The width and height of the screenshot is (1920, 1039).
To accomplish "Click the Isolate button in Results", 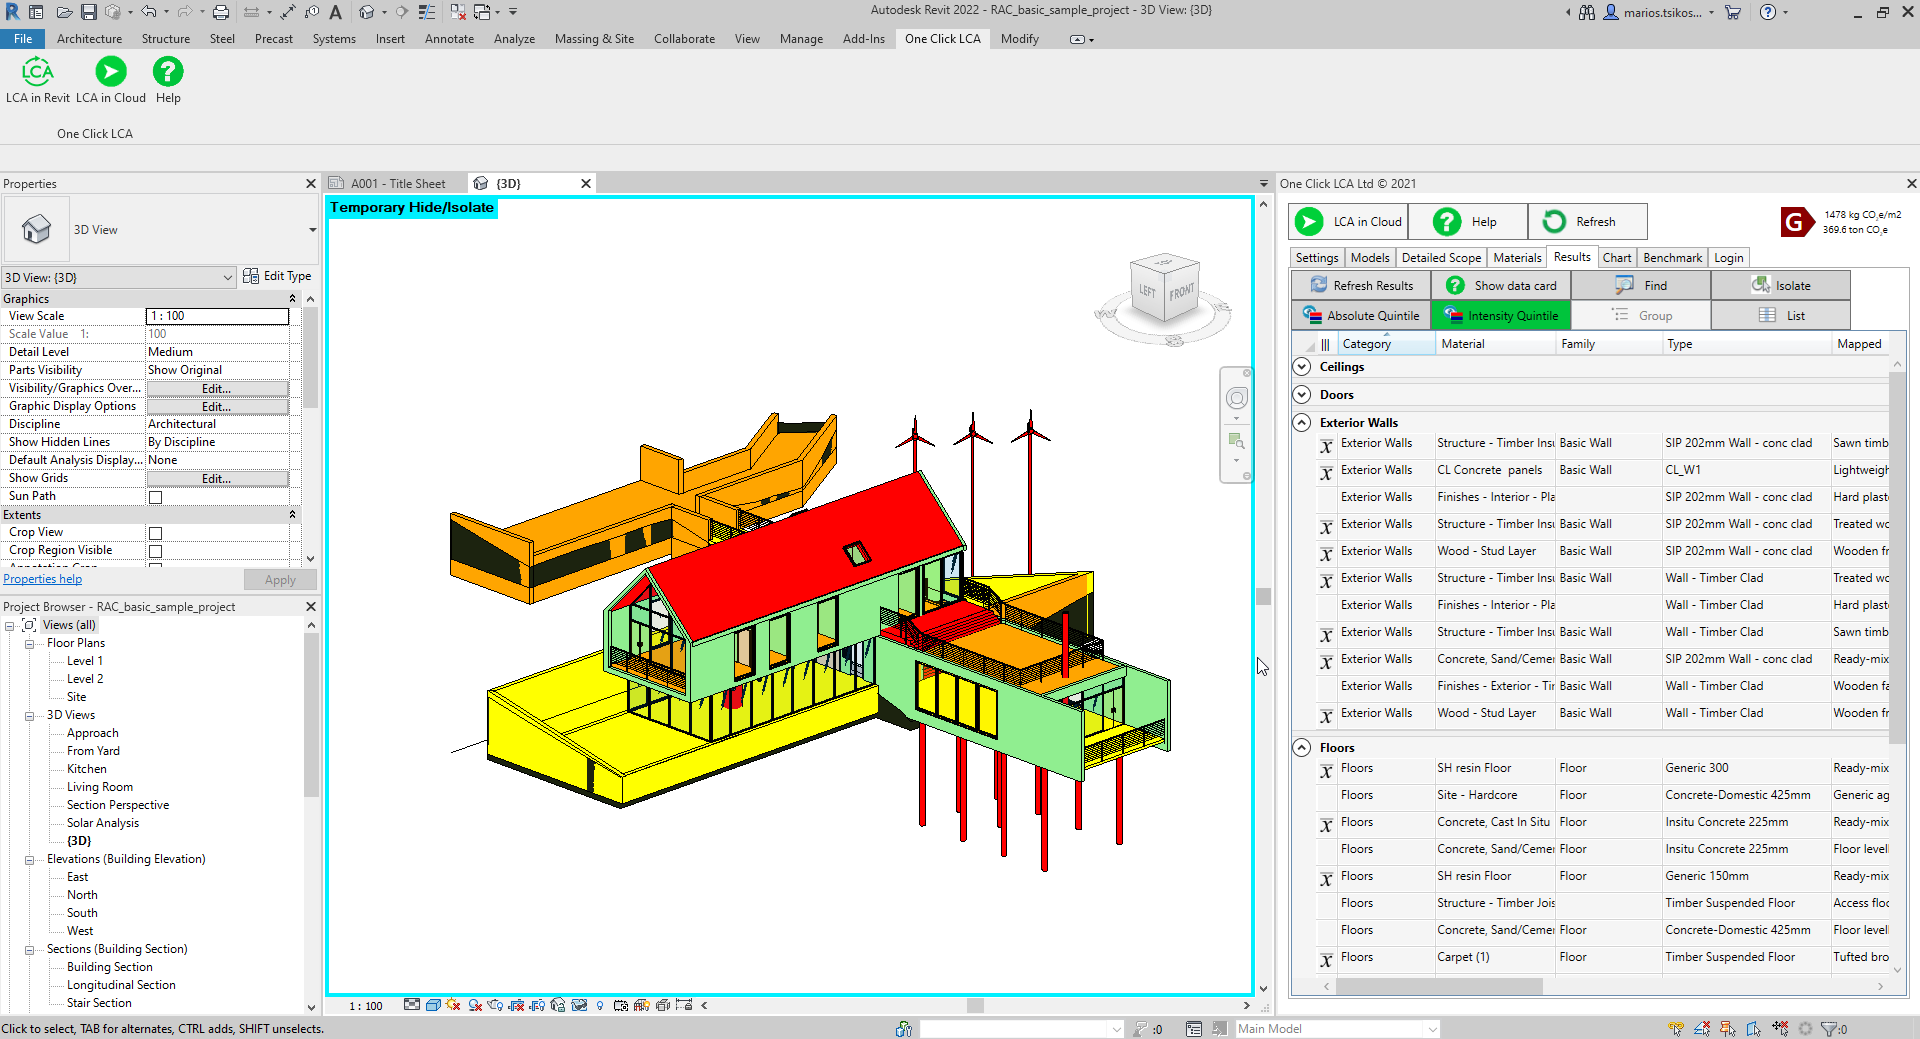I will tap(1781, 286).
